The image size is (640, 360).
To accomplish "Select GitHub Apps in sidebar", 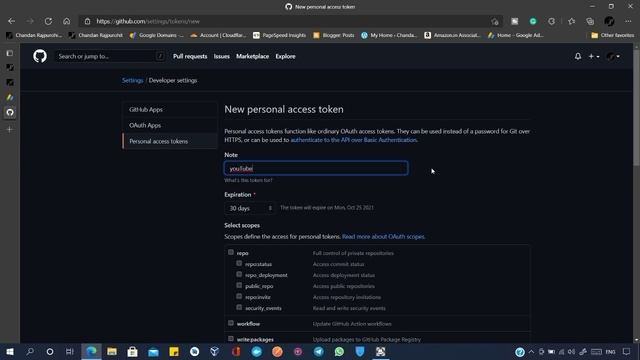I will [x=170, y=109].
